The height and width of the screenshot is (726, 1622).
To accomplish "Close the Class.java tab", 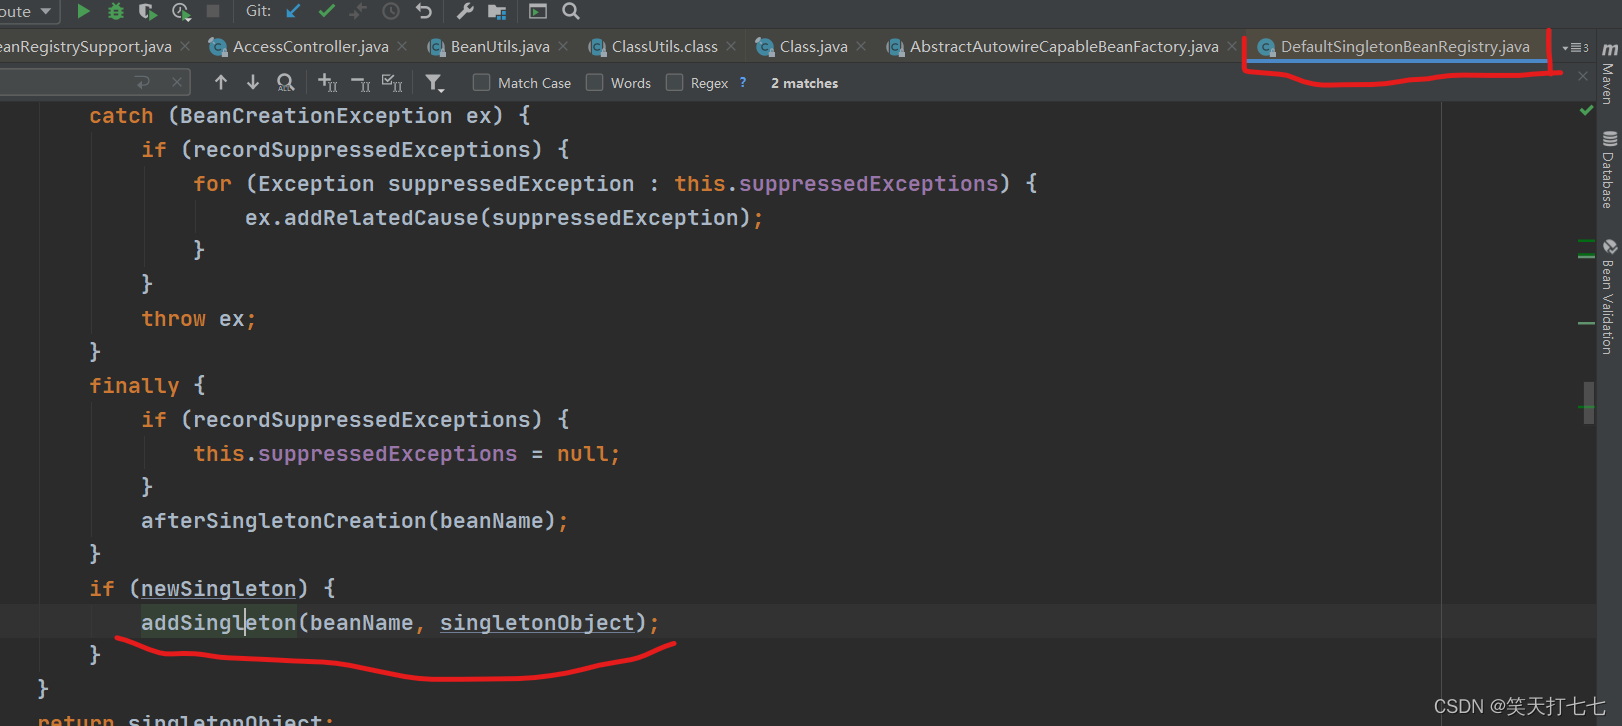I will click(x=861, y=46).
